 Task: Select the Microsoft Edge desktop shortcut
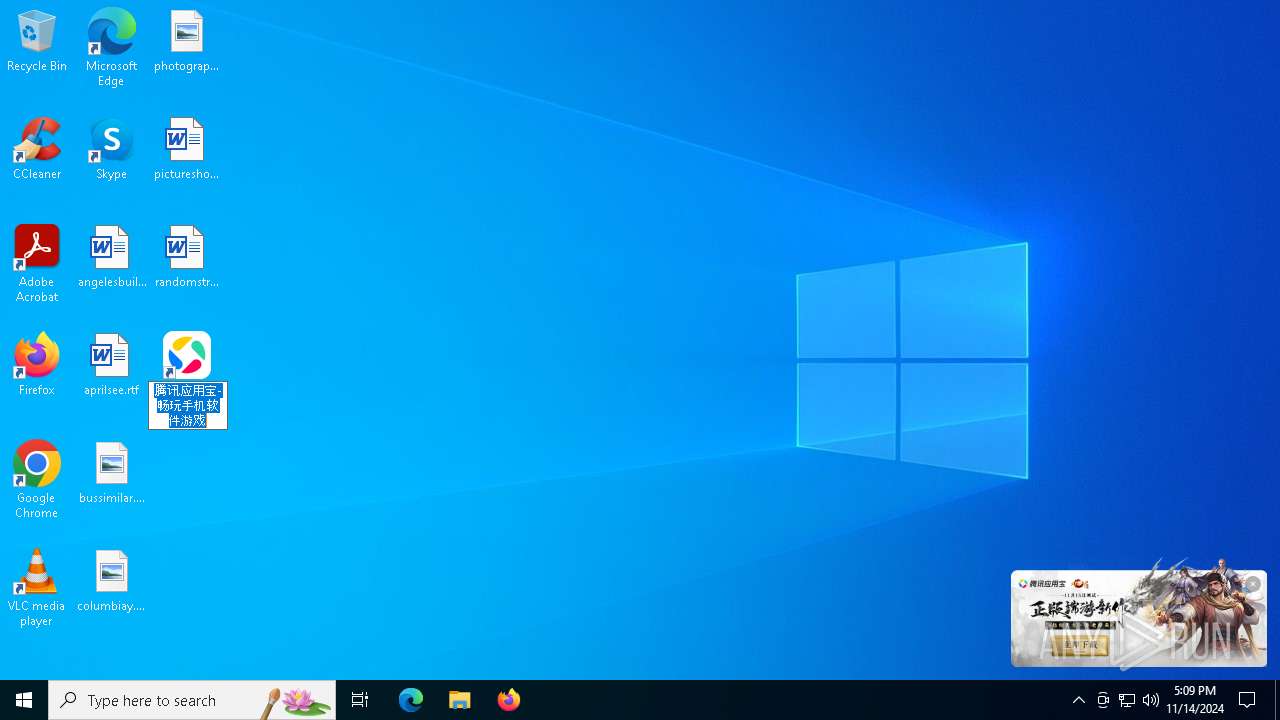click(x=111, y=48)
